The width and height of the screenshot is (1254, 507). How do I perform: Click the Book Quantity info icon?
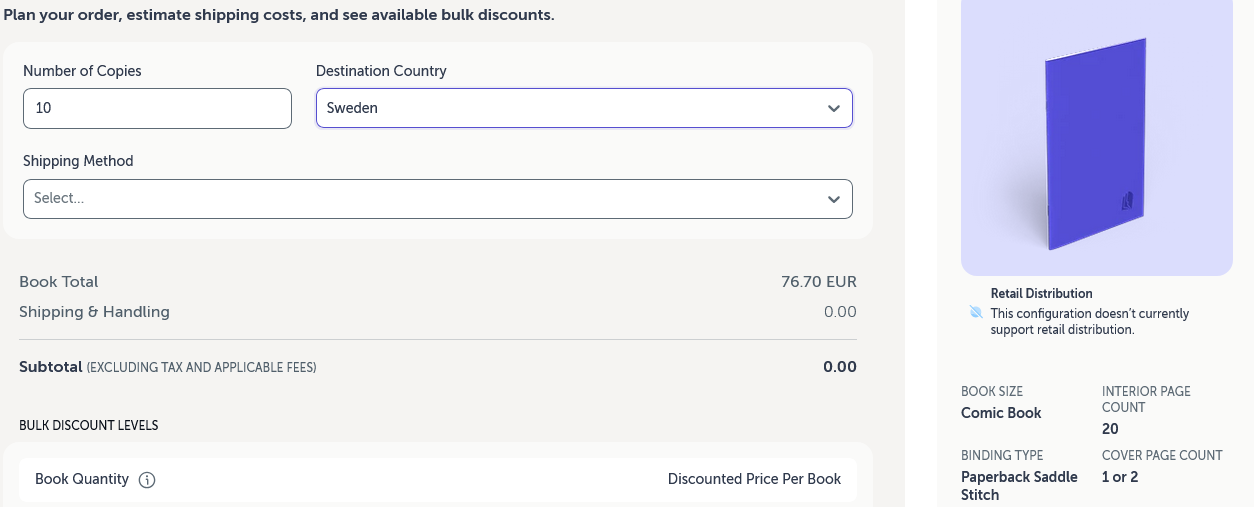[x=147, y=480]
